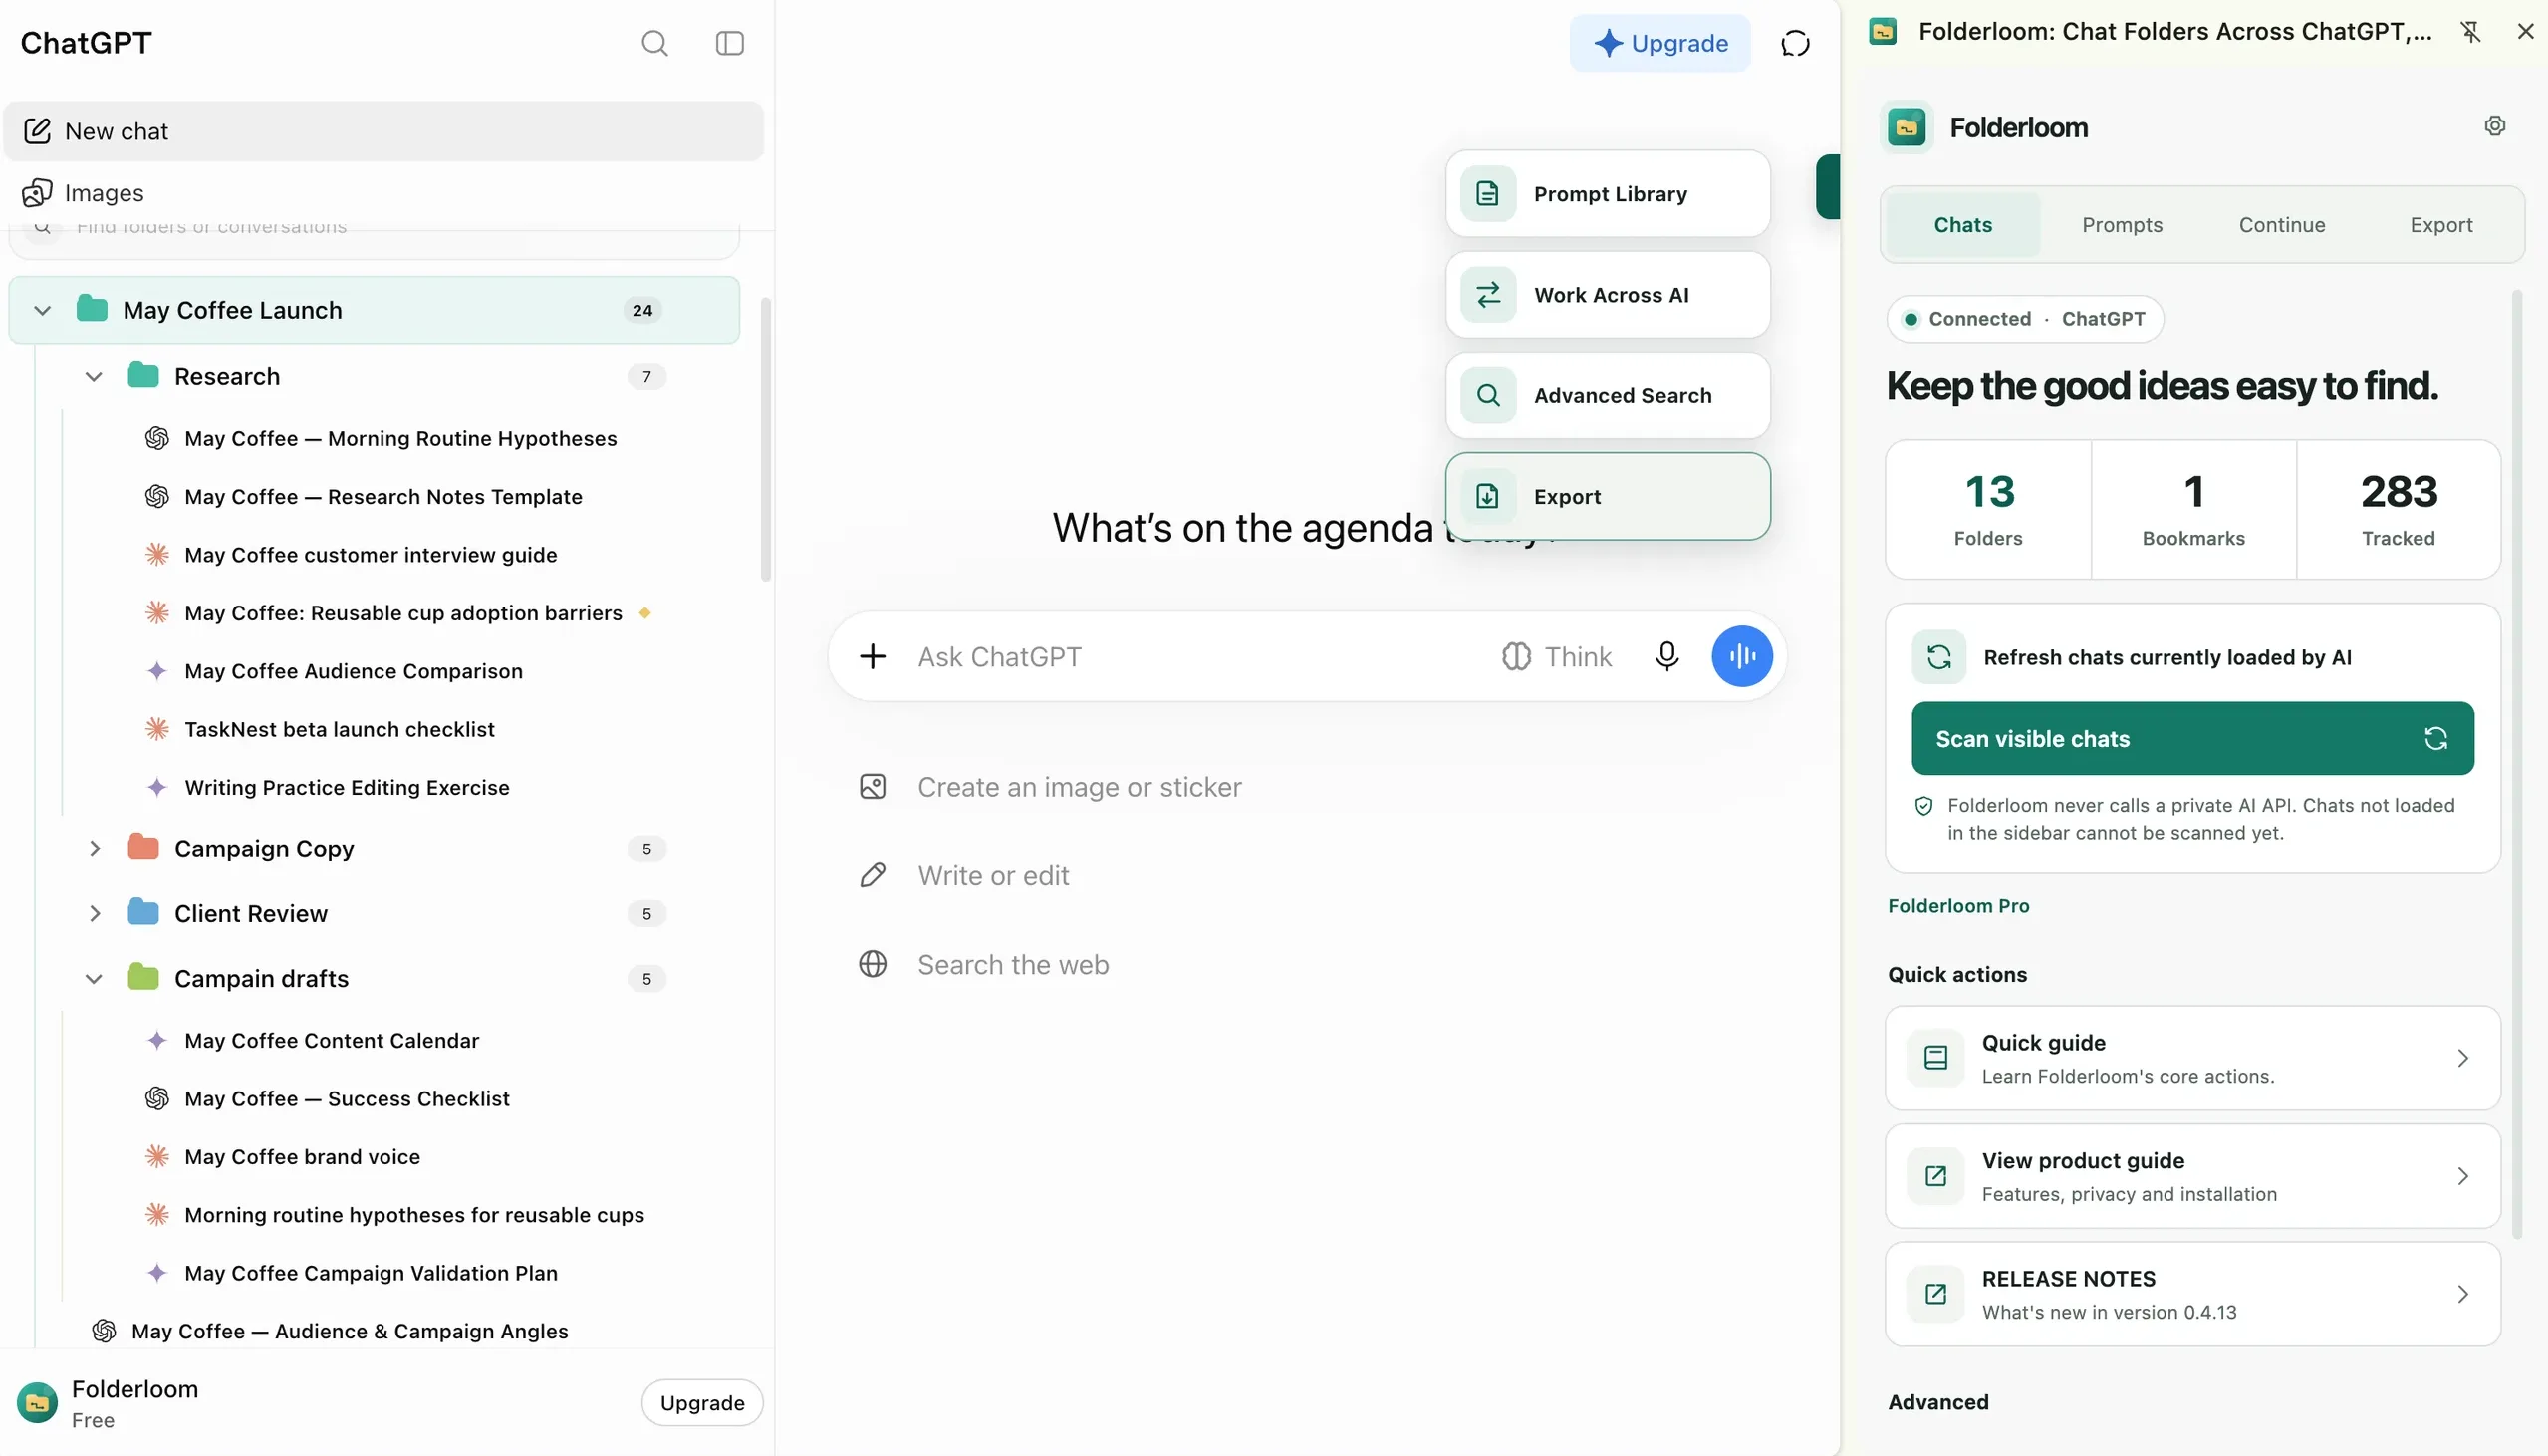Open the Folderloom Pro link
This screenshot has height=1456, width=2548.
[1958, 906]
